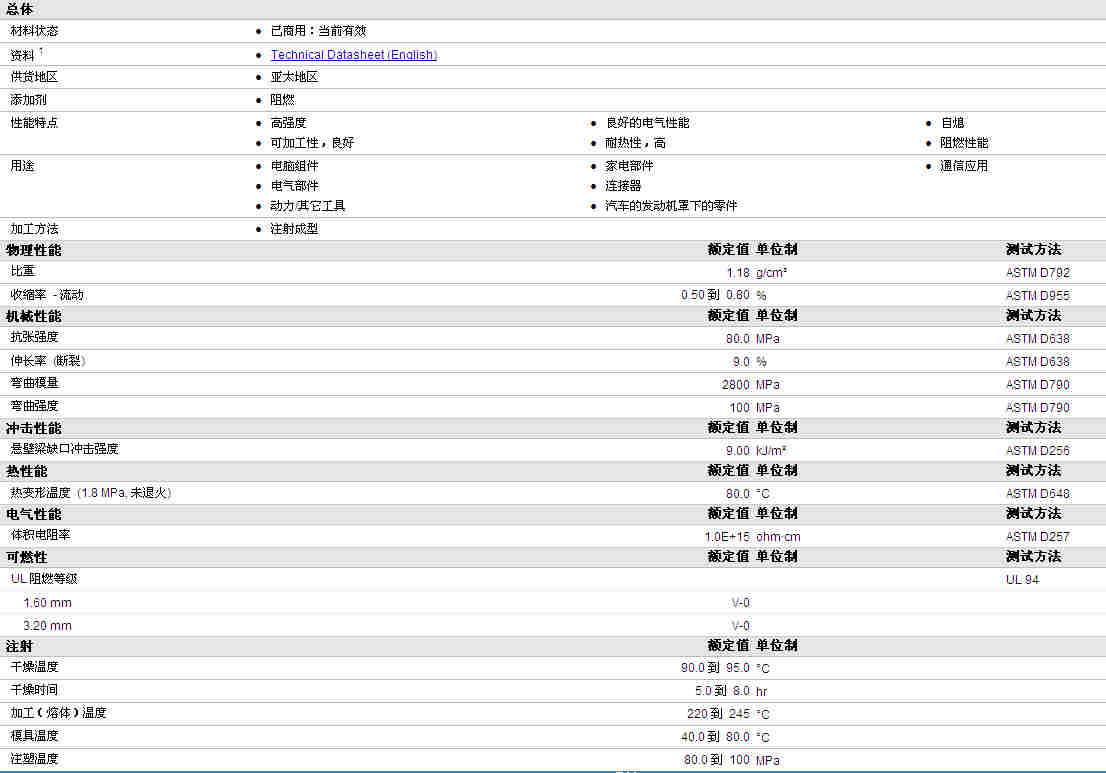The image size is (1106, 773).
Task: Click the 阻燃性能 feature
Action: tap(964, 143)
